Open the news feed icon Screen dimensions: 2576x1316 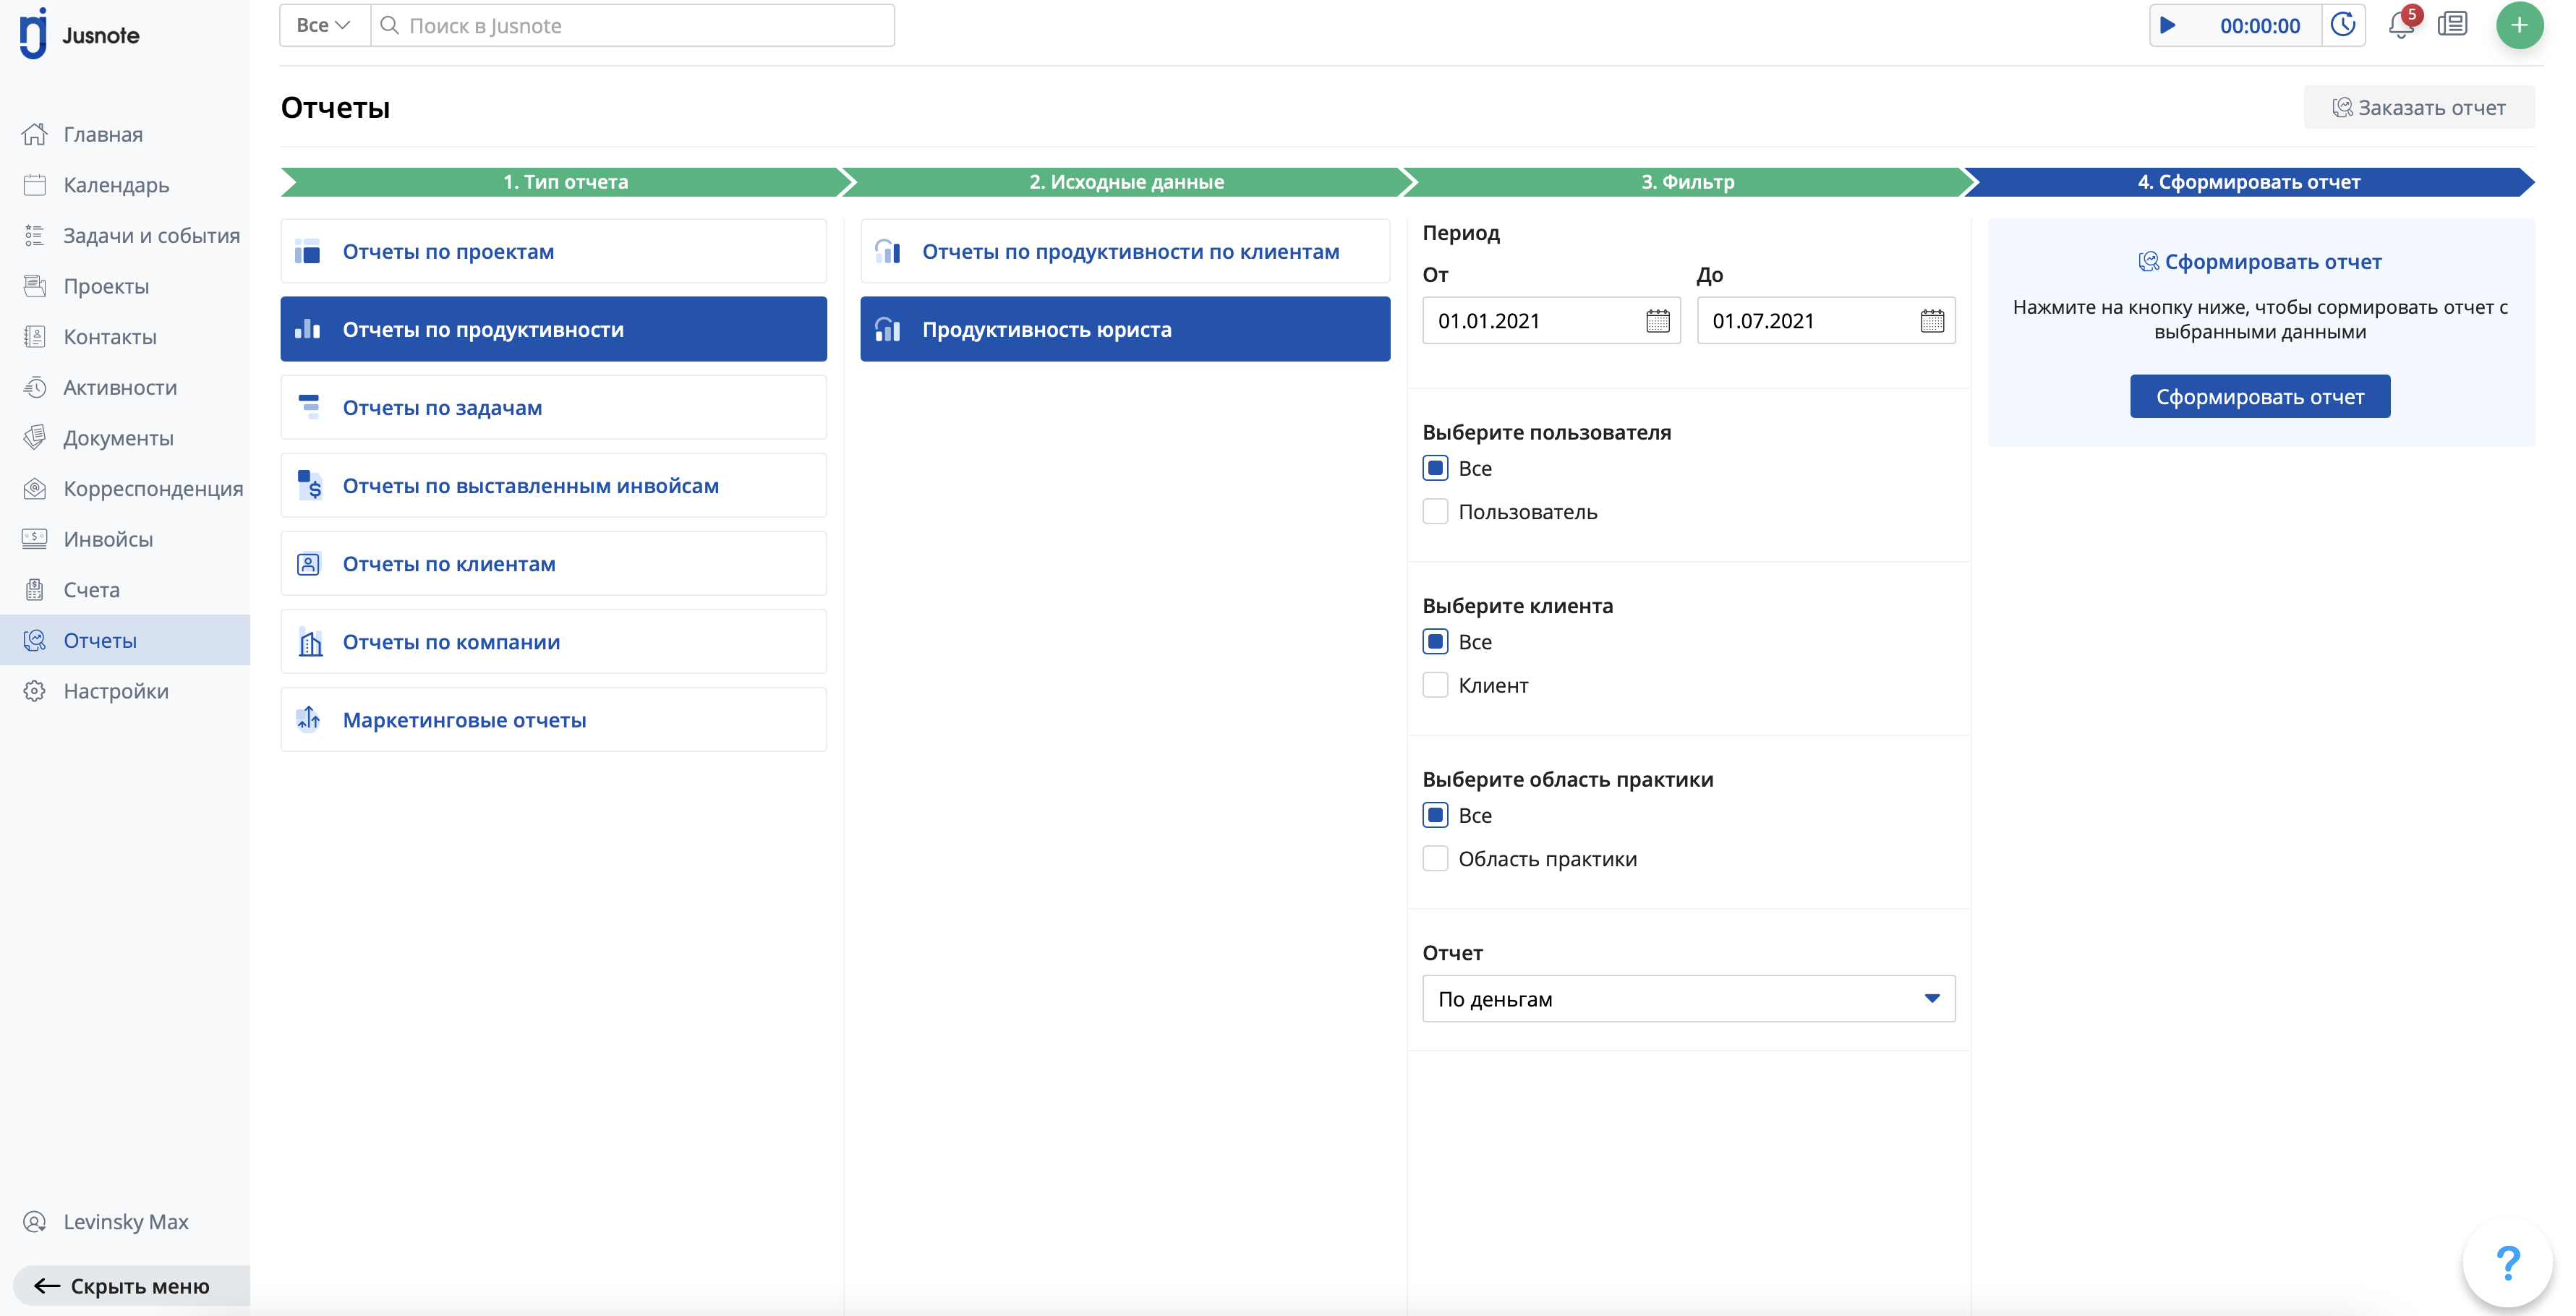2452,25
